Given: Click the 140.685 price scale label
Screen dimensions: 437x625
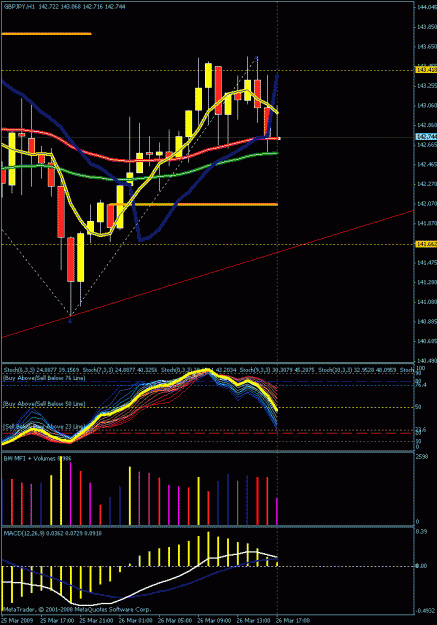Looking at the screenshot, I should click(427, 341).
